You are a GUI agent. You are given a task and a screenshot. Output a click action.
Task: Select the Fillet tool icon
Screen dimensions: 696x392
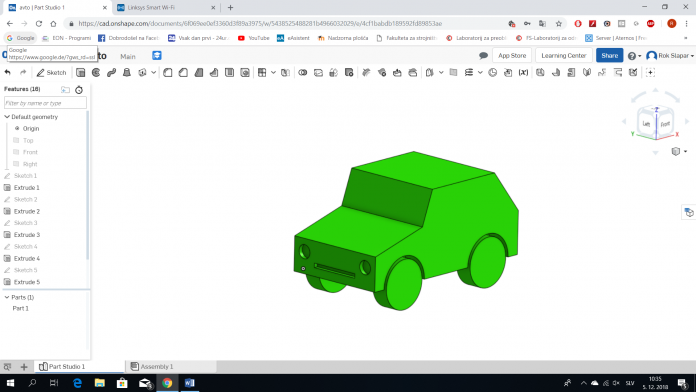click(x=168, y=72)
